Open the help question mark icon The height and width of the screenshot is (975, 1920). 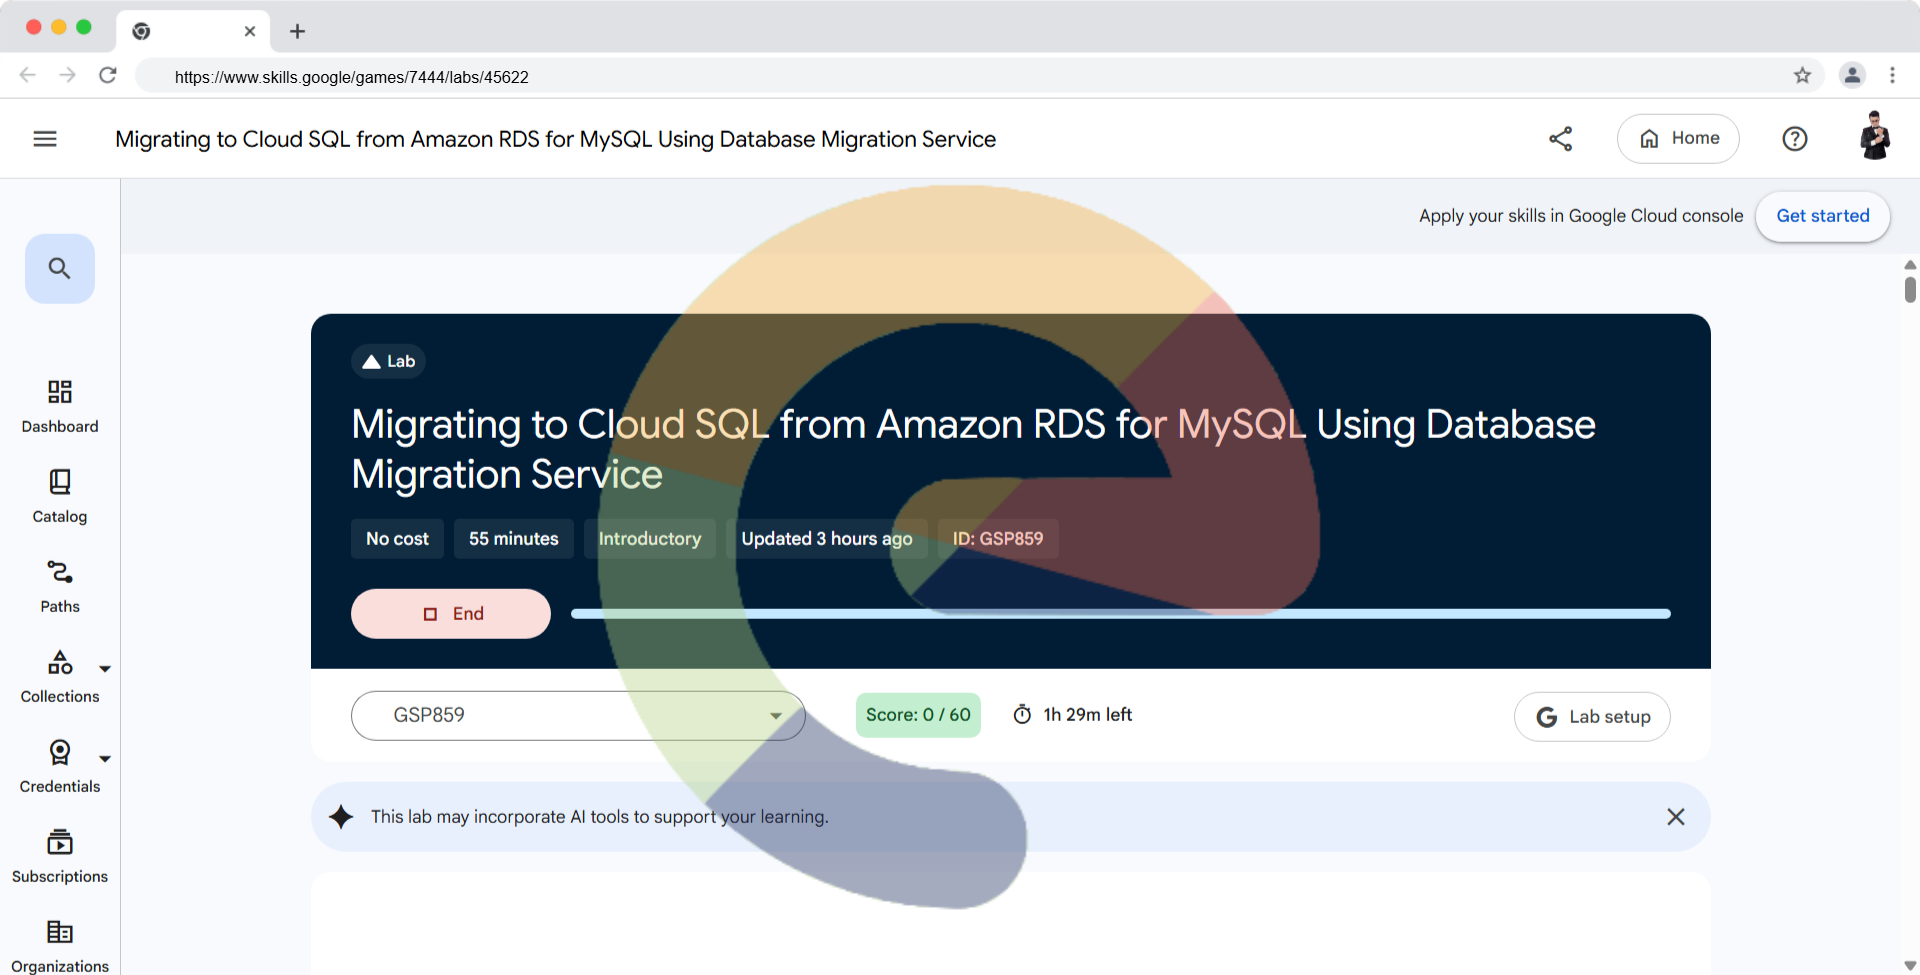tap(1795, 139)
